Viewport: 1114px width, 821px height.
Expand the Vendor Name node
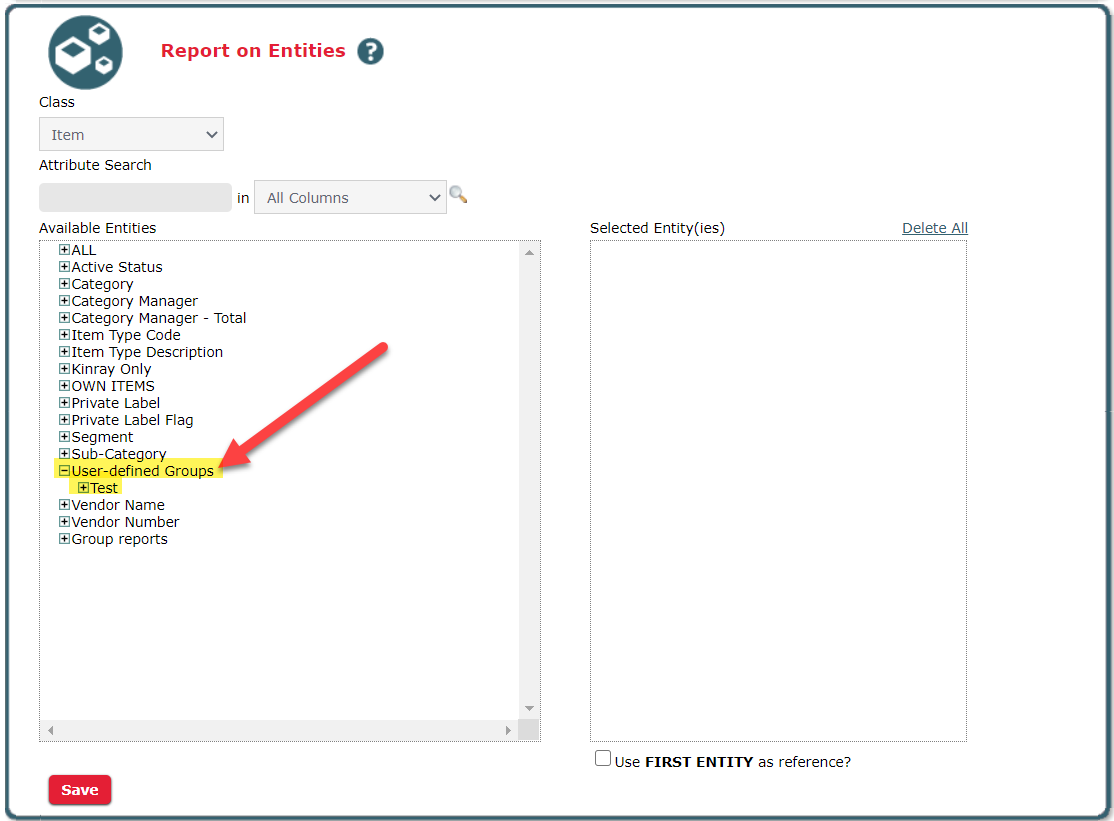pyautogui.click(x=65, y=505)
